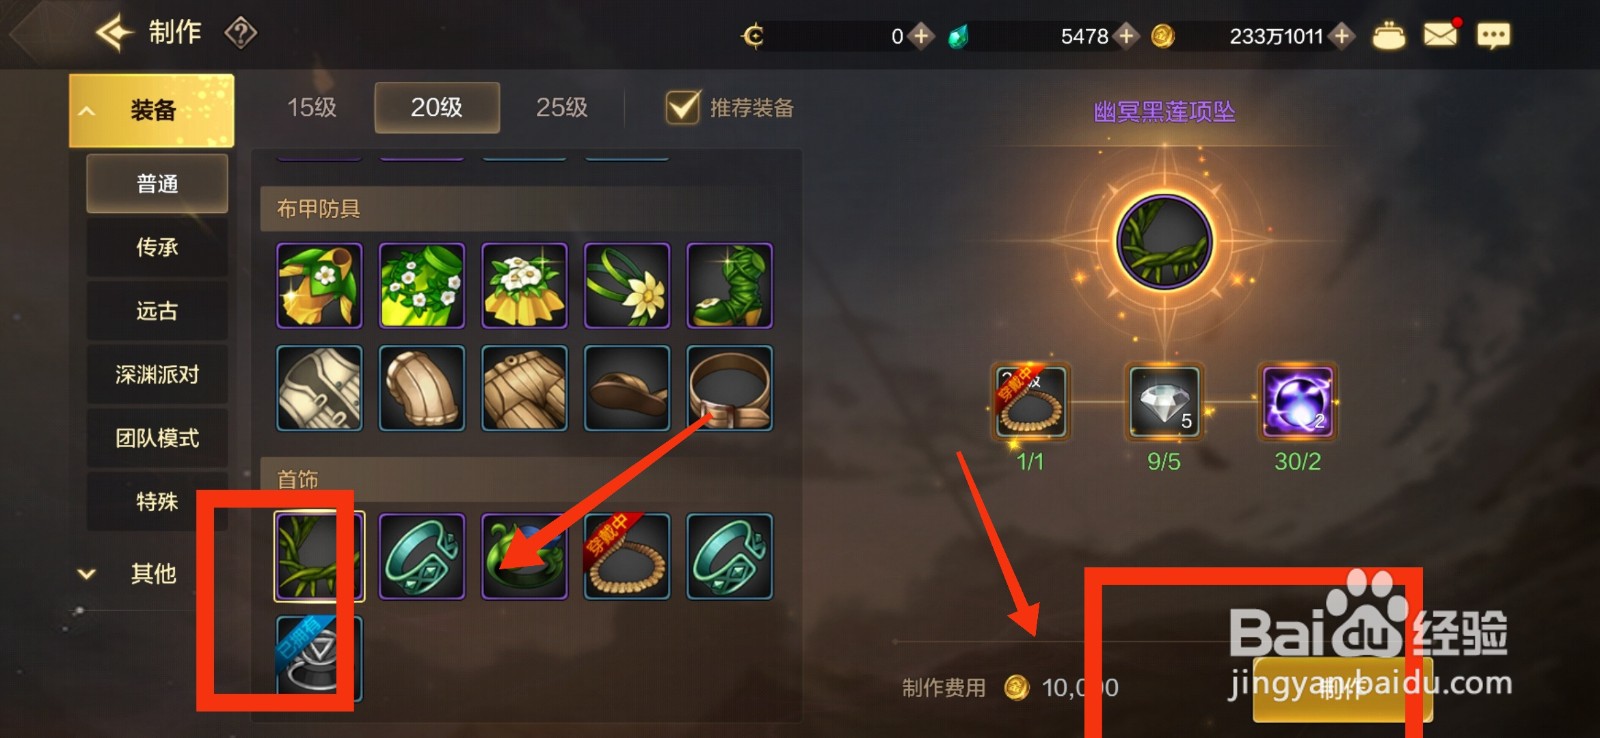Click the diamond material icon showing 9/5

(1164, 402)
